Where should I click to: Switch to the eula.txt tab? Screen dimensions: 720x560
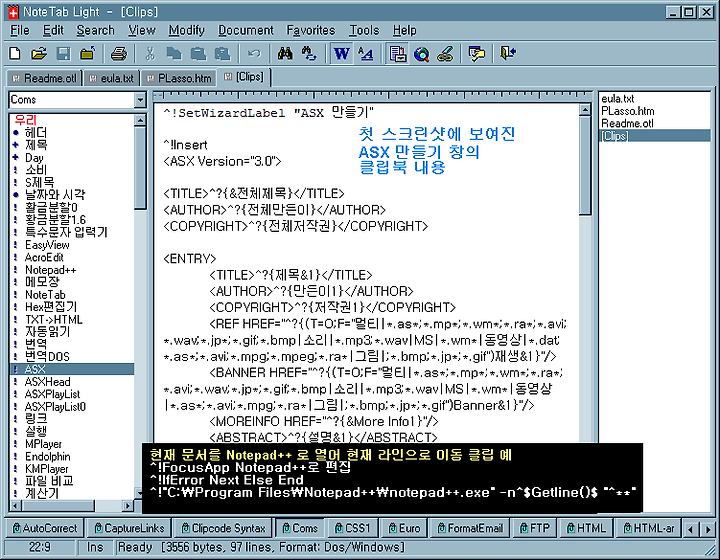point(112,78)
